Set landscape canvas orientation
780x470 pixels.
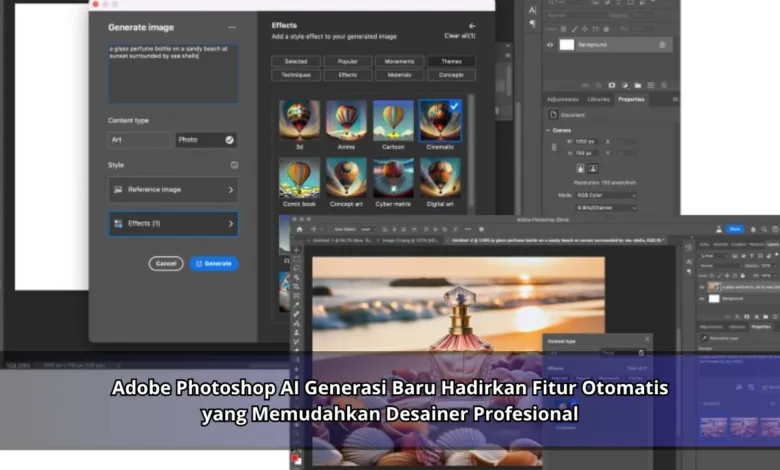pos(593,169)
